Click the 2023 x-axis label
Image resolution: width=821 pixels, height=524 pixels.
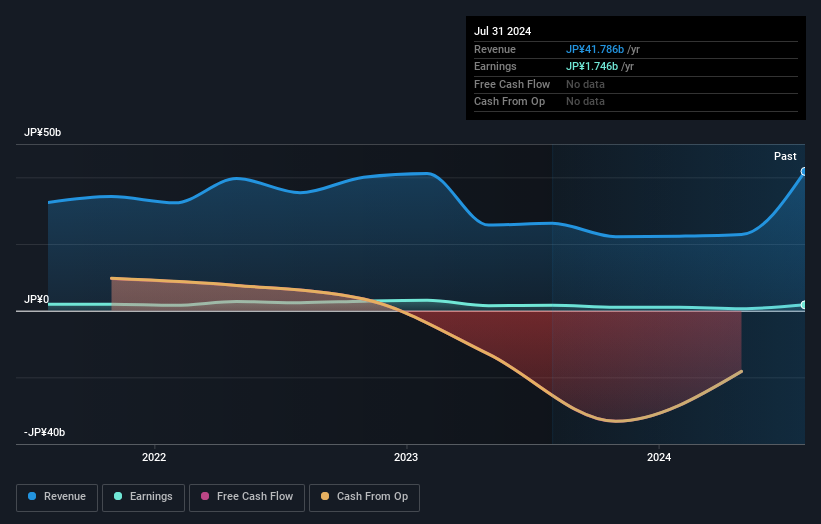[x=406, y=457]
